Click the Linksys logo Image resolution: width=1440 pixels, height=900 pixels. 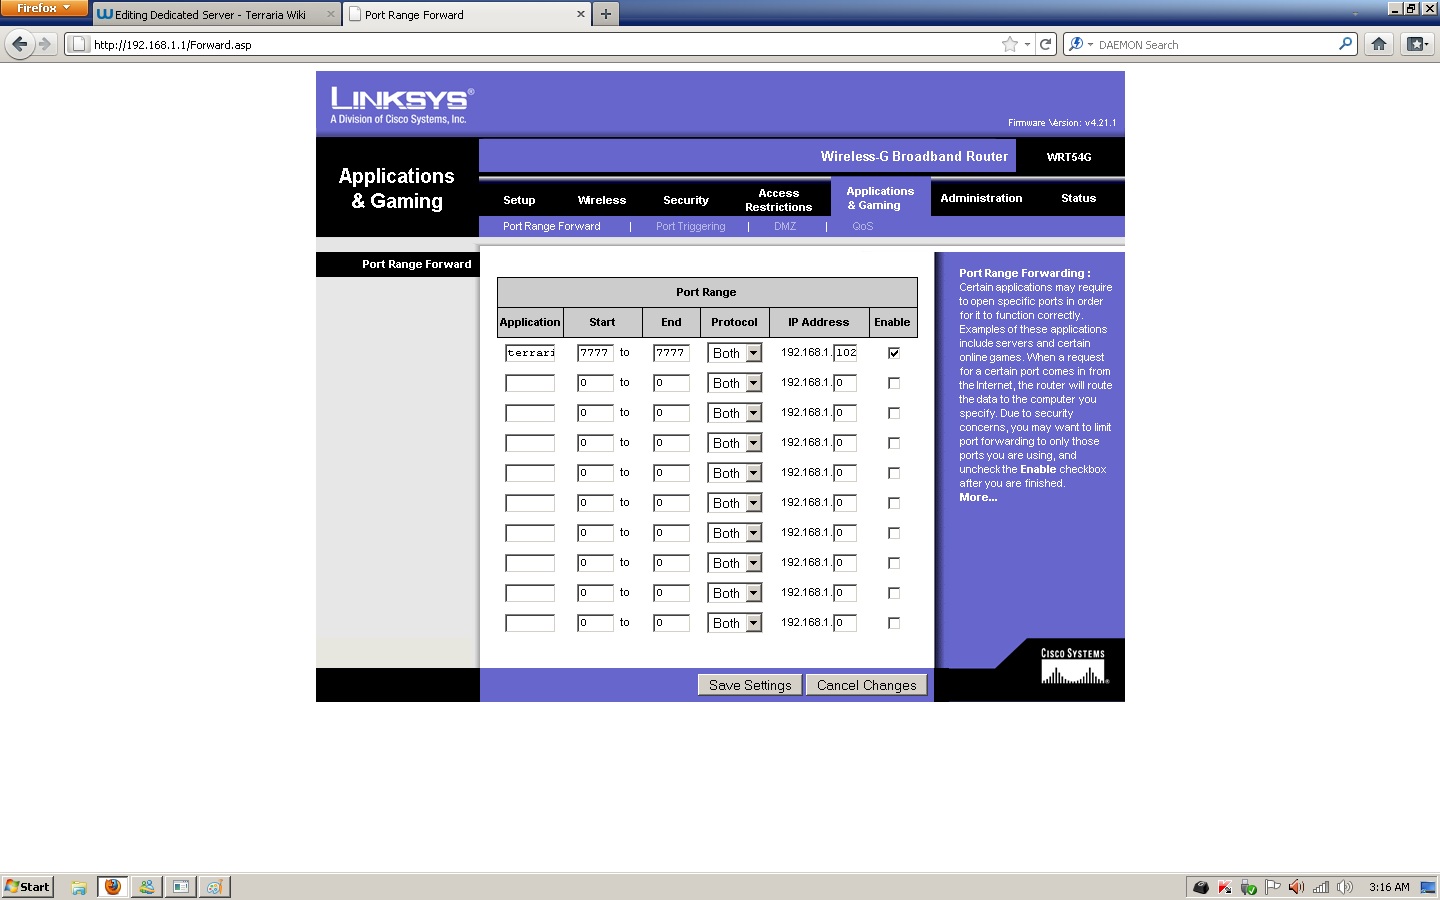(x=401, y=105)
